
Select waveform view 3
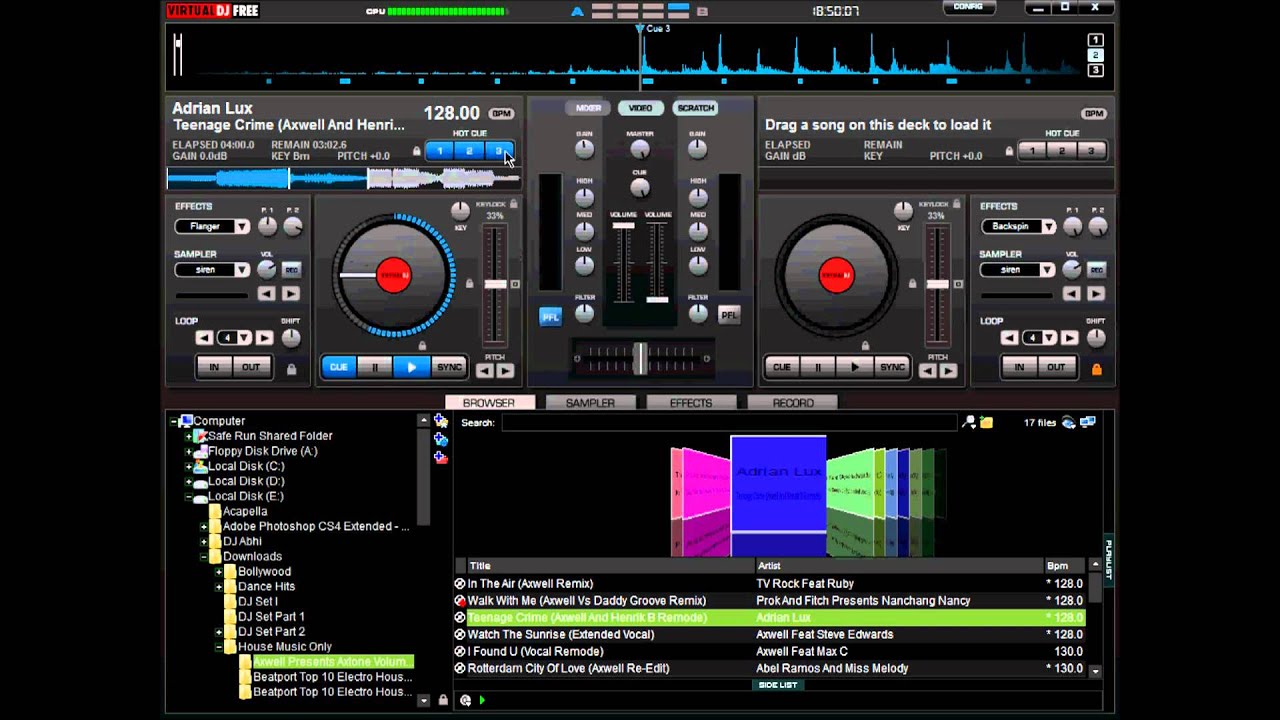1096,70
